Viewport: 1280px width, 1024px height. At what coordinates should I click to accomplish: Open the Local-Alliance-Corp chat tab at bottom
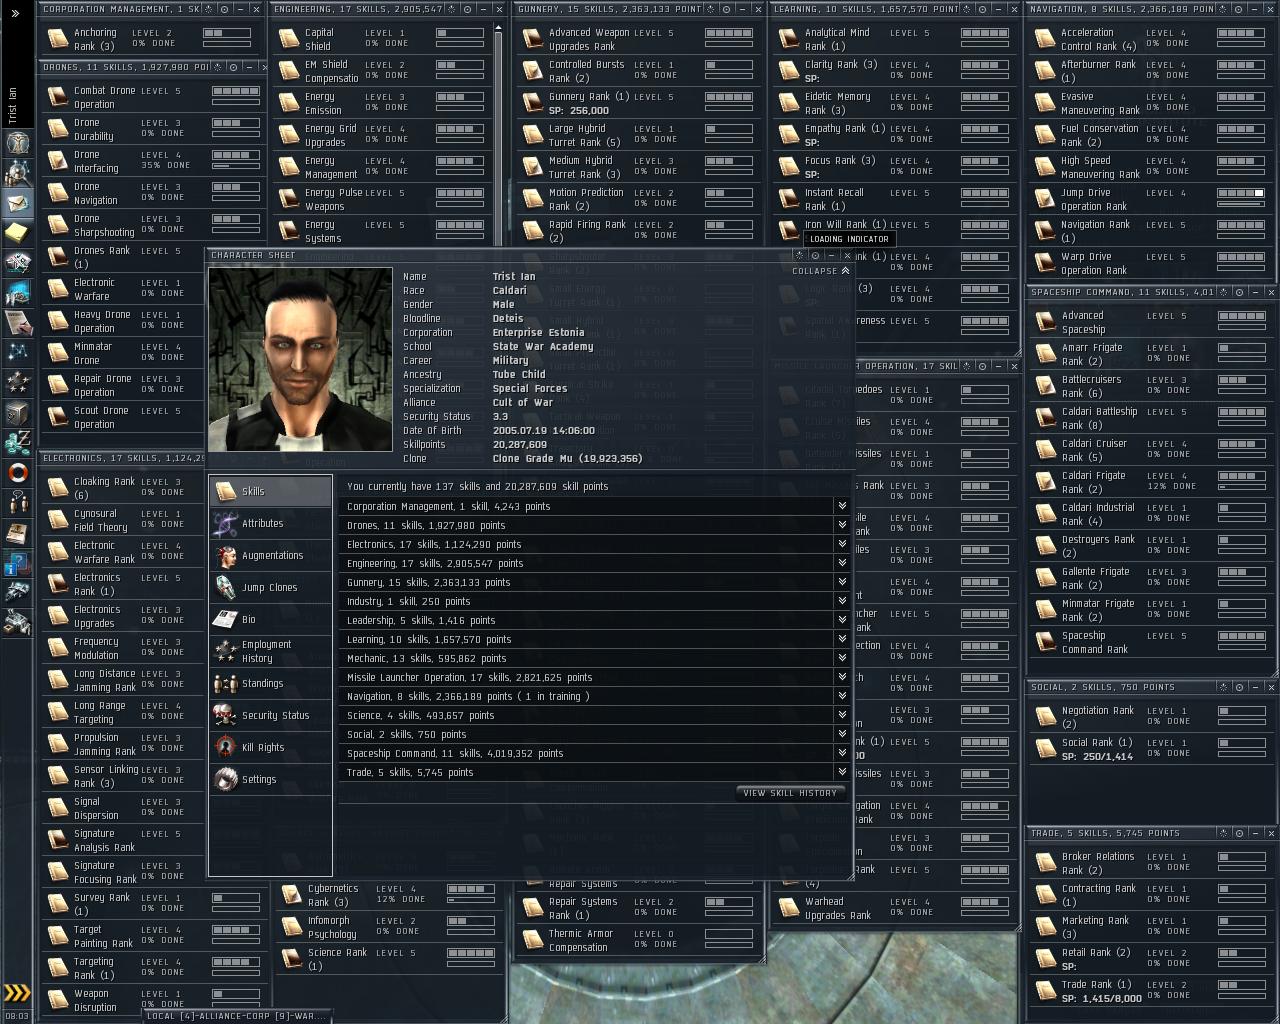236,1016
